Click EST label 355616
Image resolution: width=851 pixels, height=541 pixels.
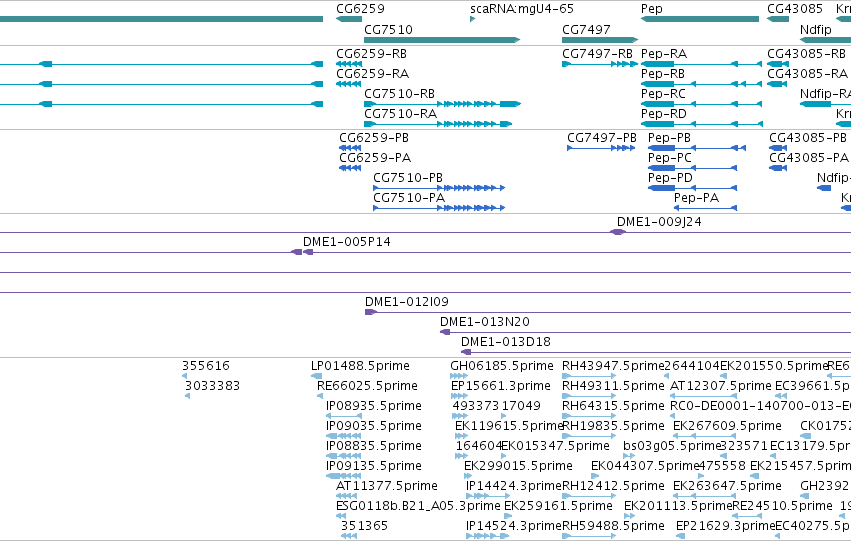point(206,366)
